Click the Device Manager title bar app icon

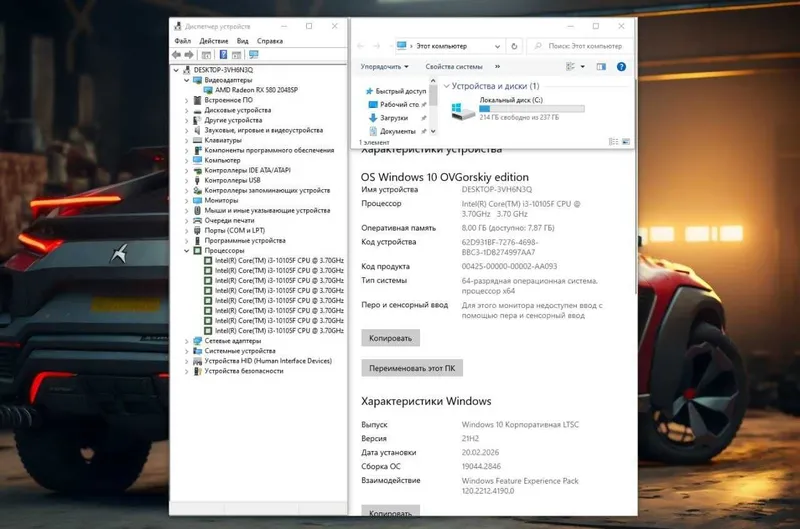click(178, 27)
